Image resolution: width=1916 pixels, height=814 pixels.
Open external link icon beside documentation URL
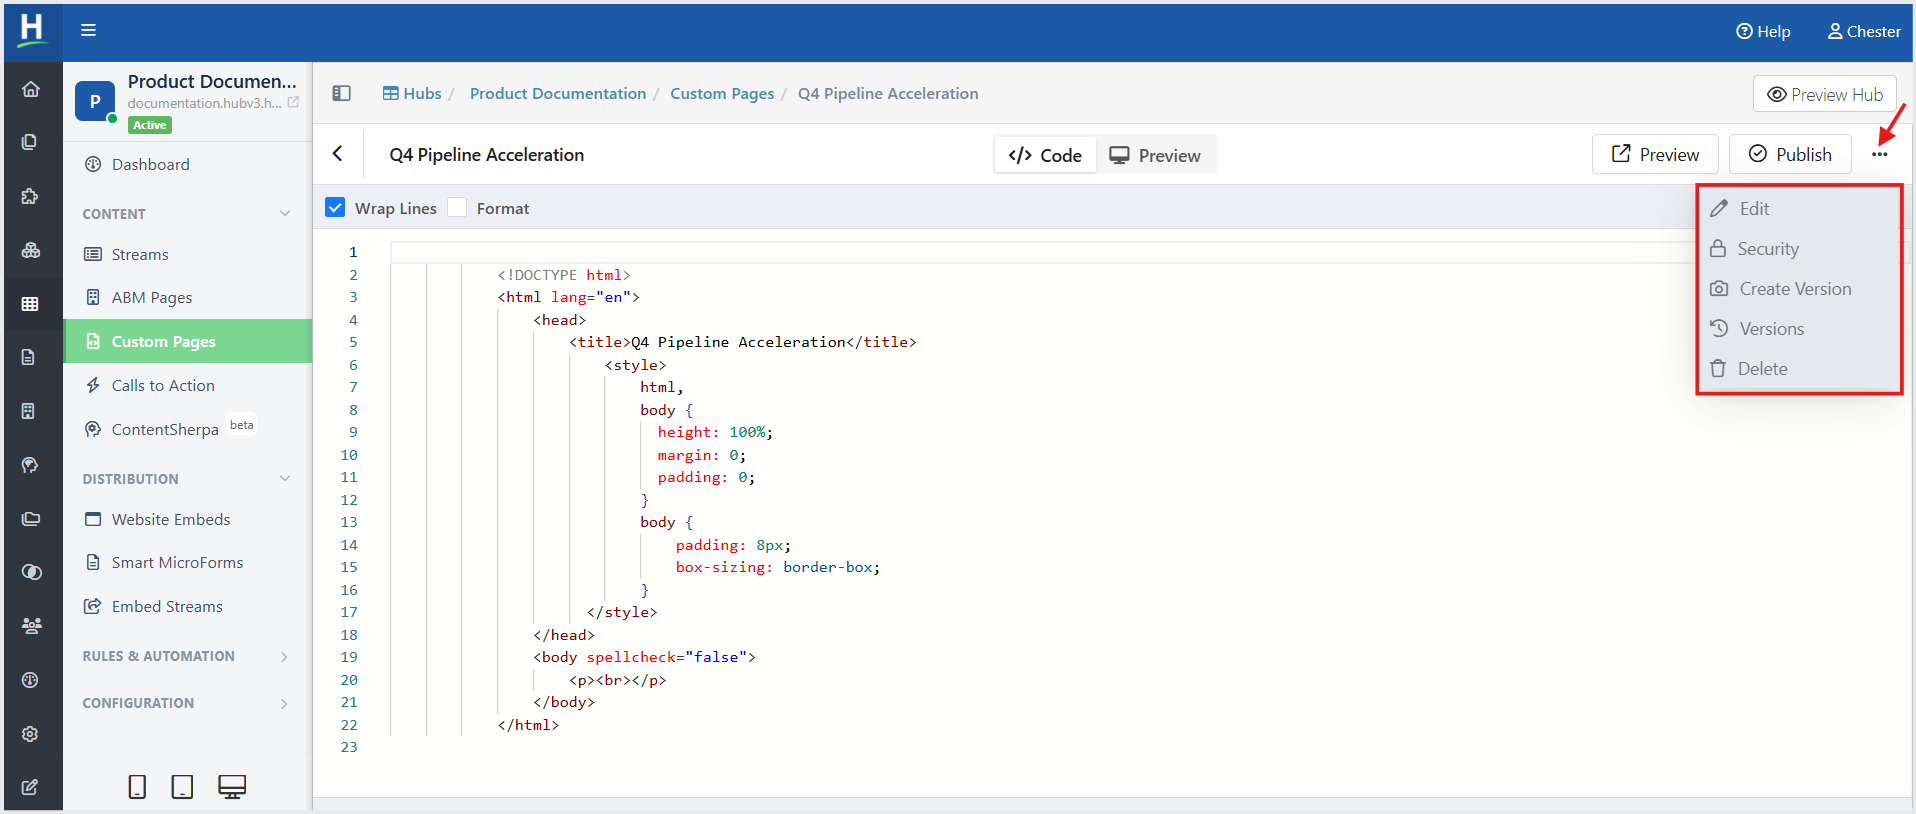293,102
